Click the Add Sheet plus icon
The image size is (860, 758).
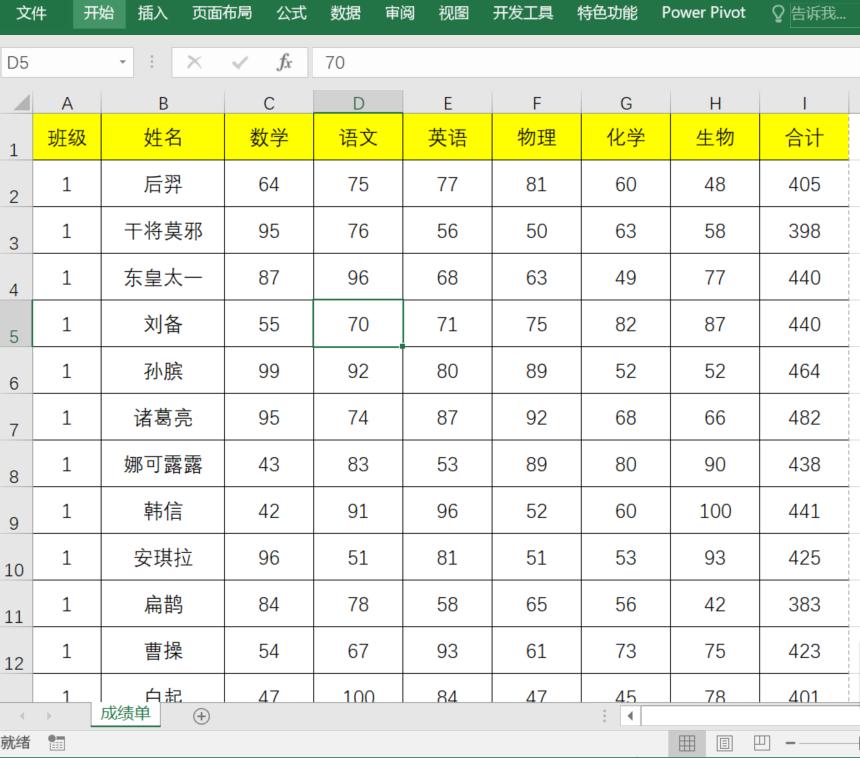202,716
